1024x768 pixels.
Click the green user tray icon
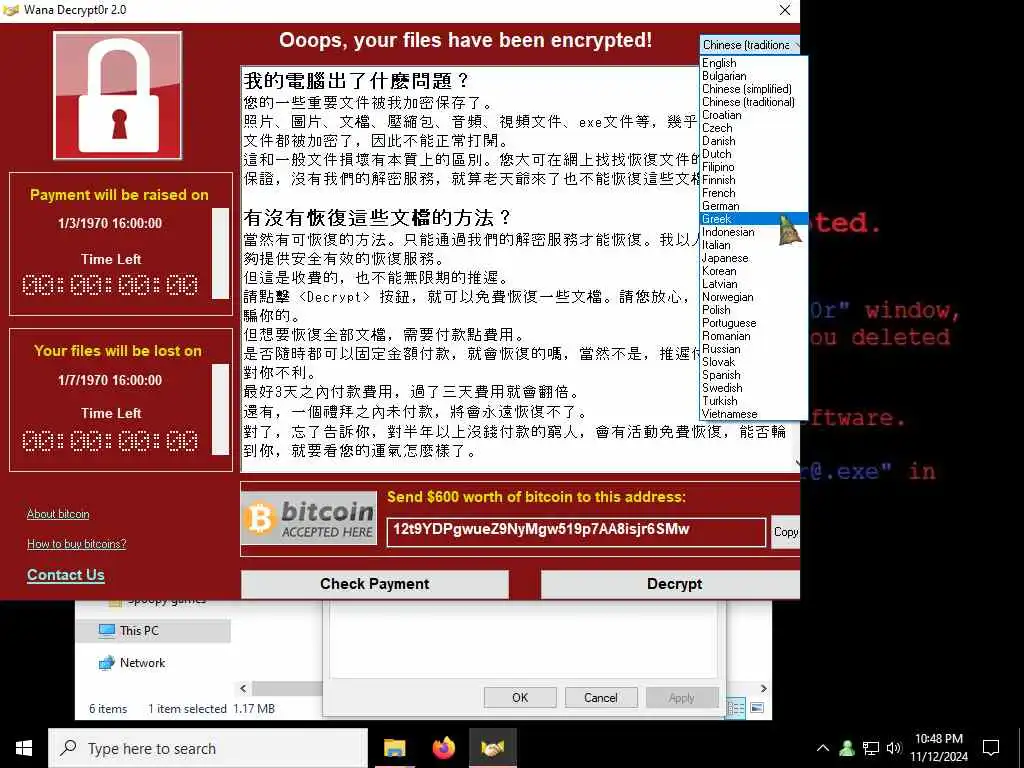point(847,748)
